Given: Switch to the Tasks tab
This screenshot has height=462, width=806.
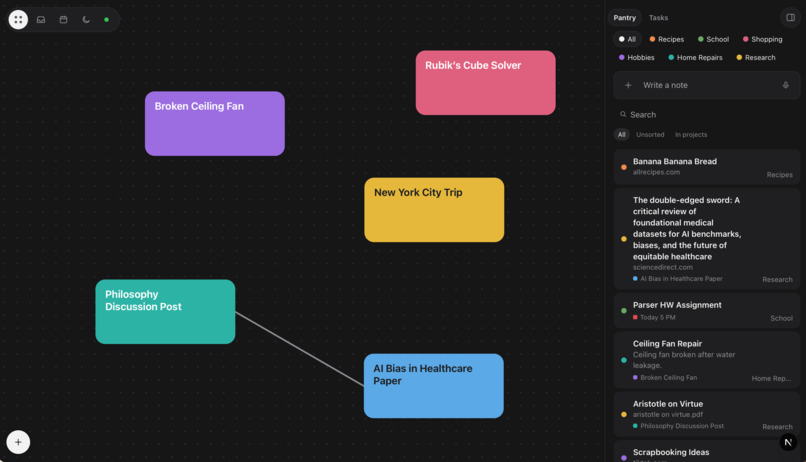Looking at the screenshot, I should pyautogui.click(x=658, y=17).
